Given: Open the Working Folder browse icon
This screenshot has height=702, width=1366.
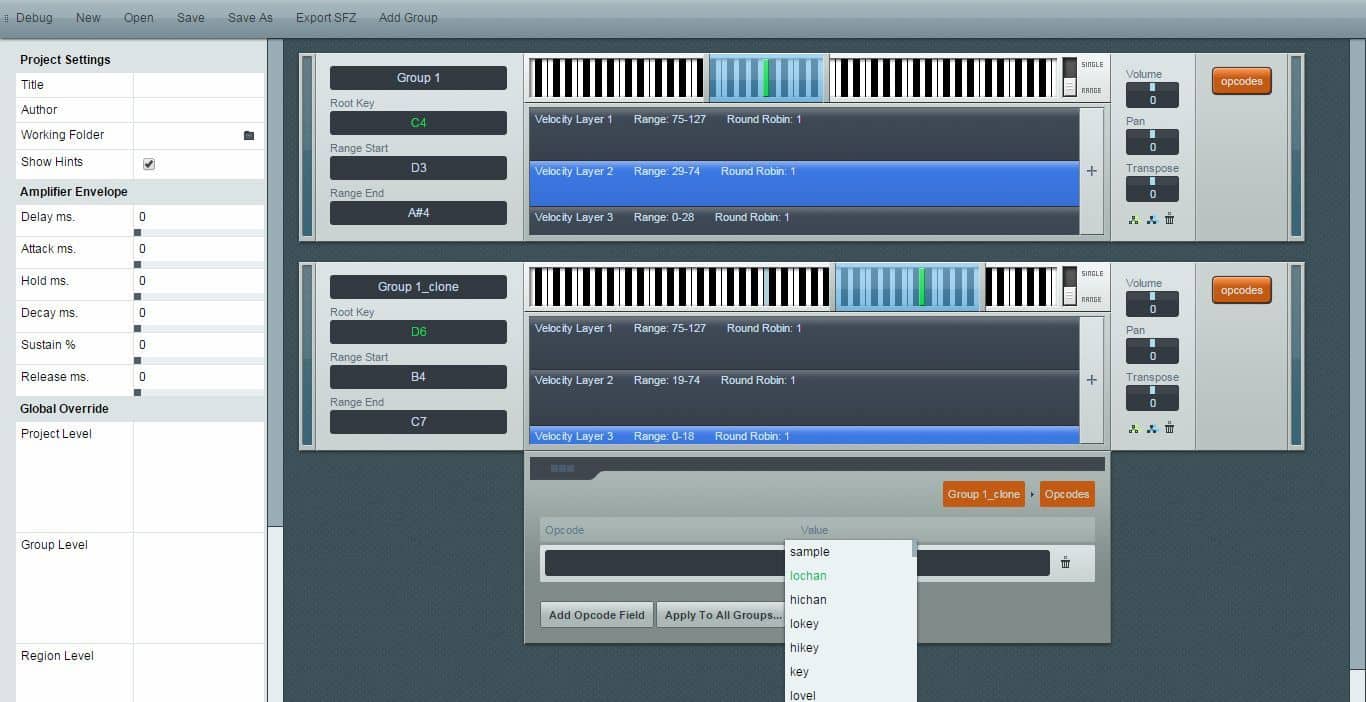Looking at the screenshot, I should [249, 135].
